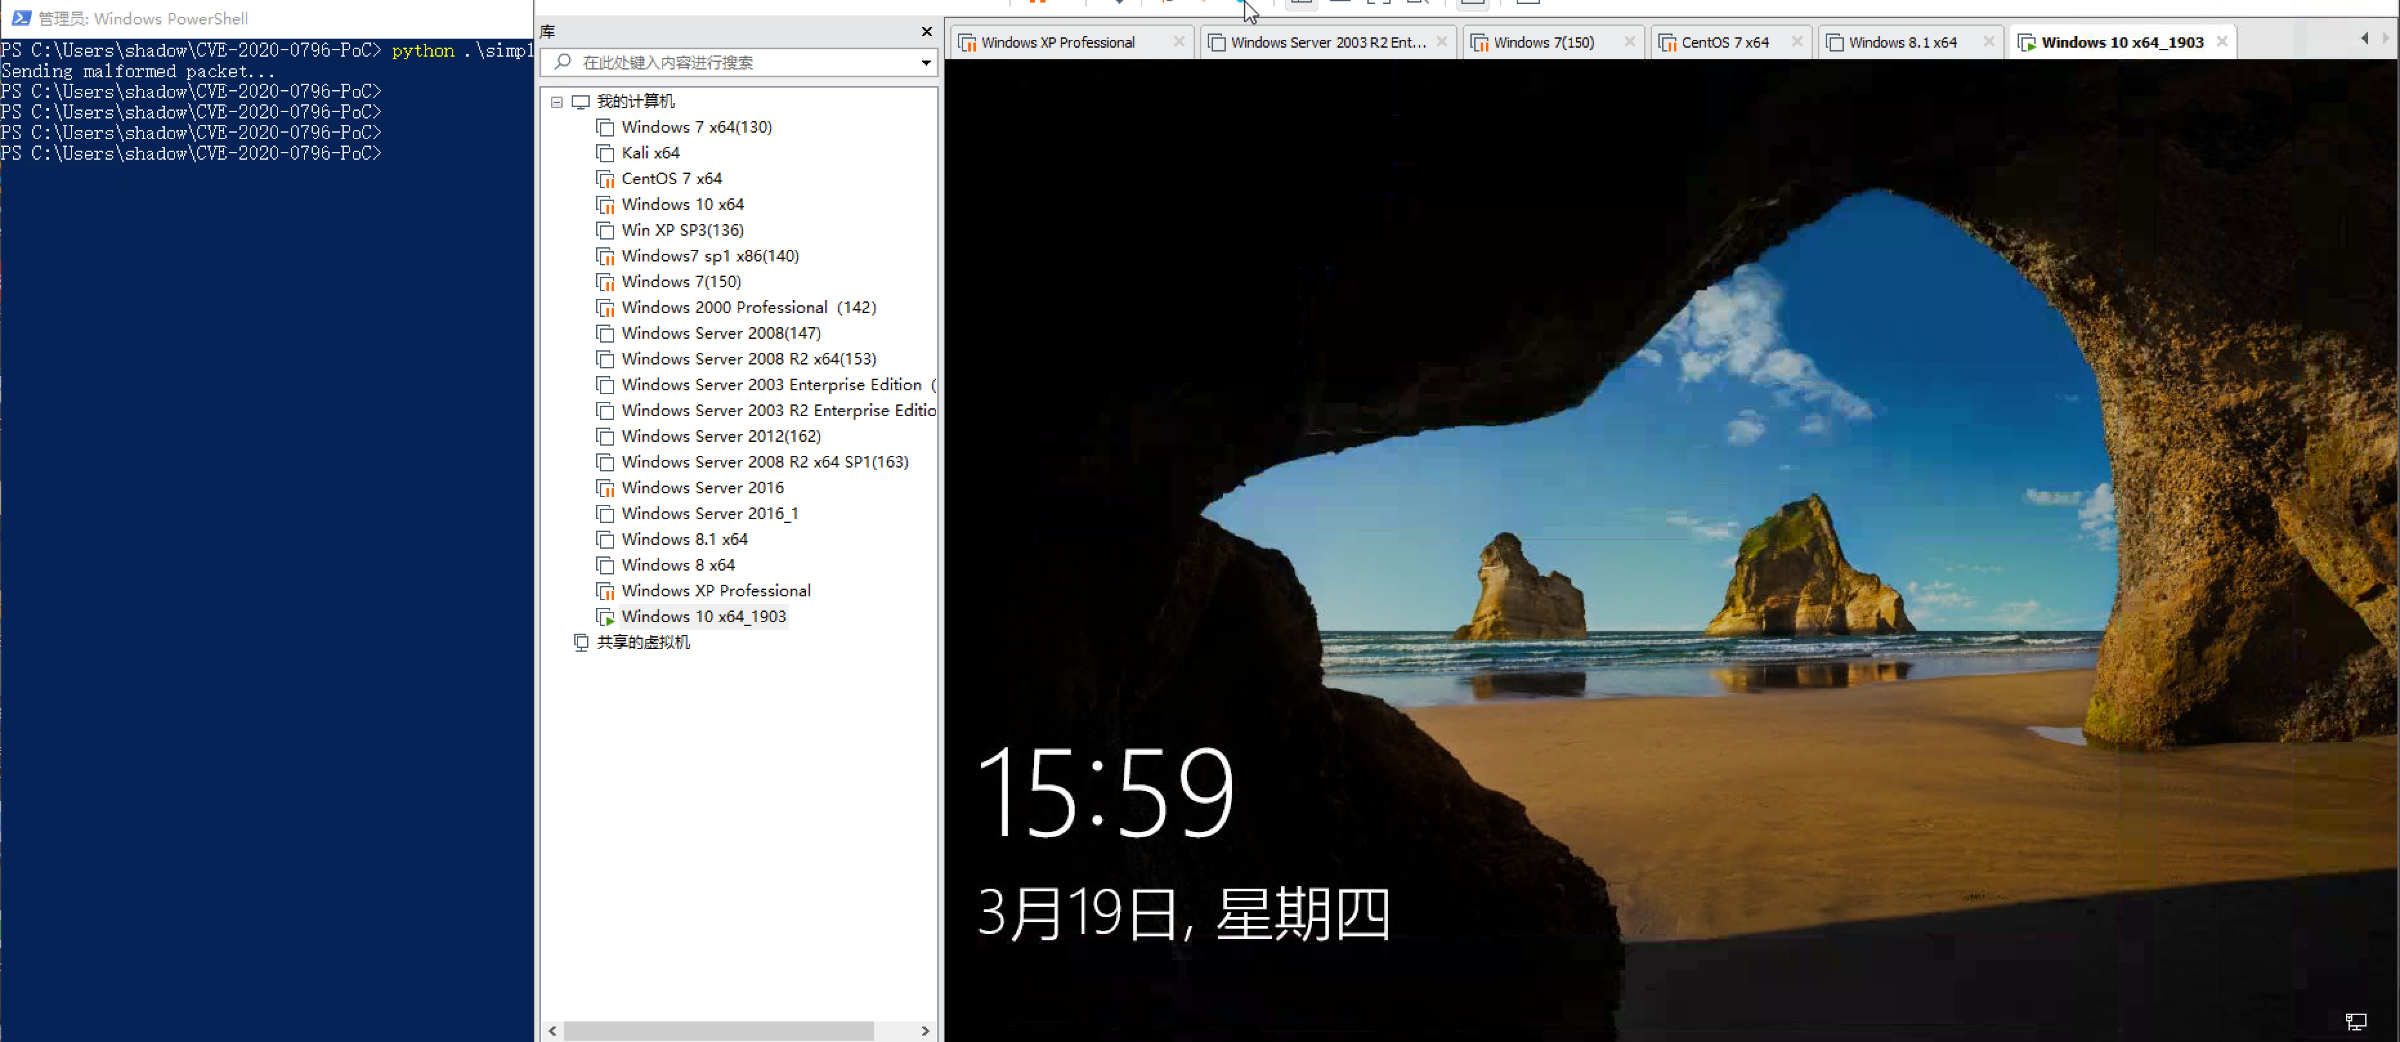Select Windows Server 2003 R2 Enterprise Edition entry

(x=778, y=410)
